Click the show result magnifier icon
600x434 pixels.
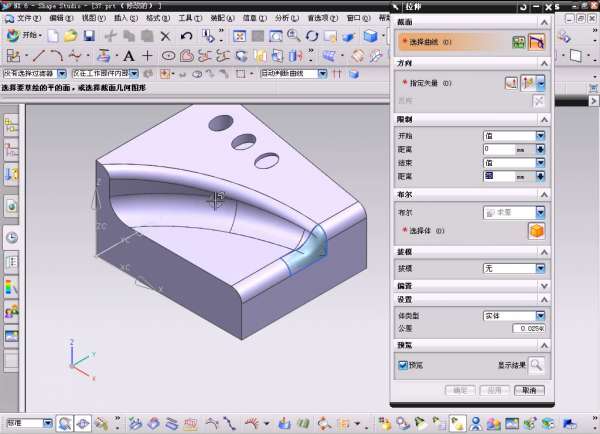coord(536,365)
